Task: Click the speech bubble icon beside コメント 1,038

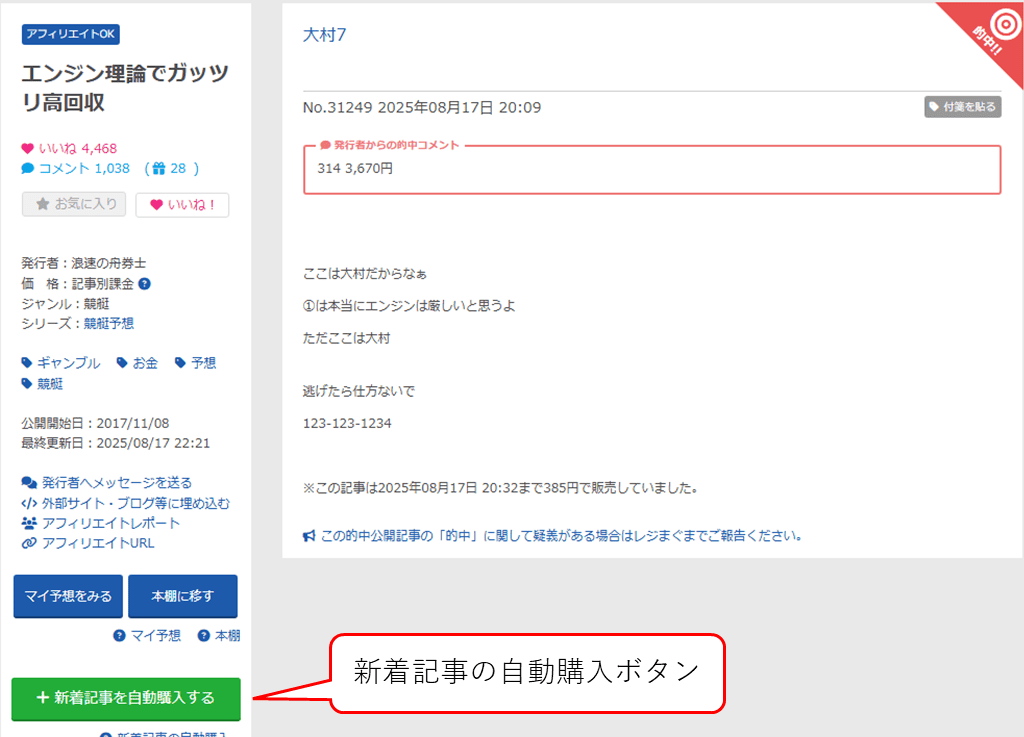Action: (27, 168)
